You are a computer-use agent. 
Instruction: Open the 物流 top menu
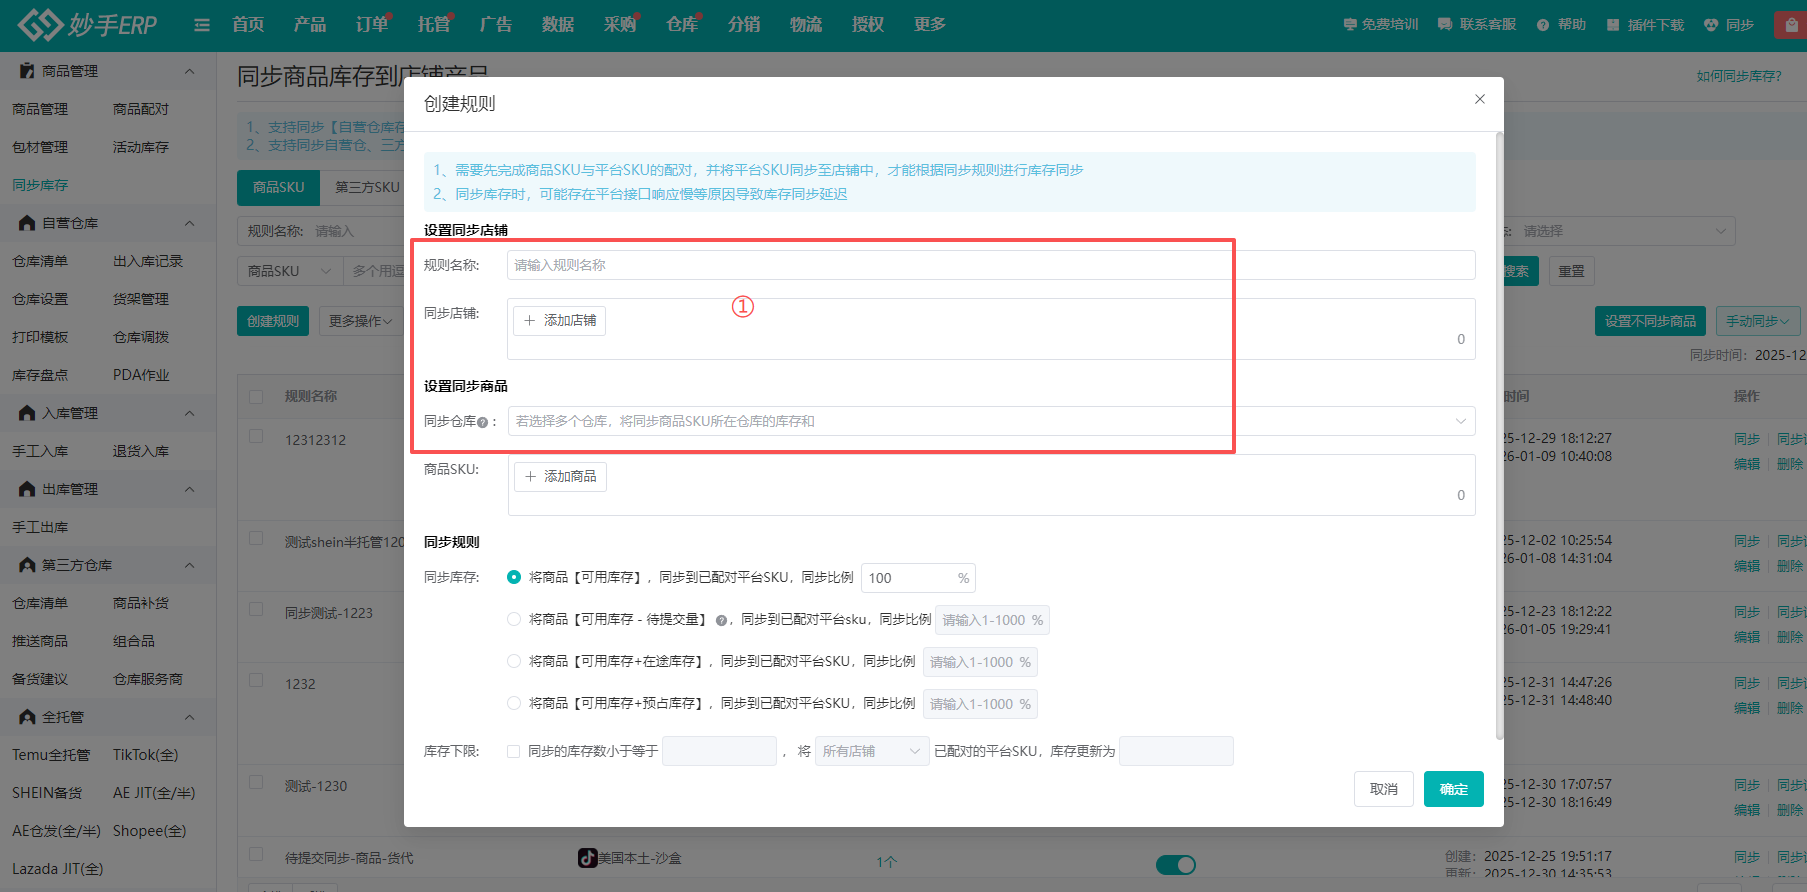point(805,25)
